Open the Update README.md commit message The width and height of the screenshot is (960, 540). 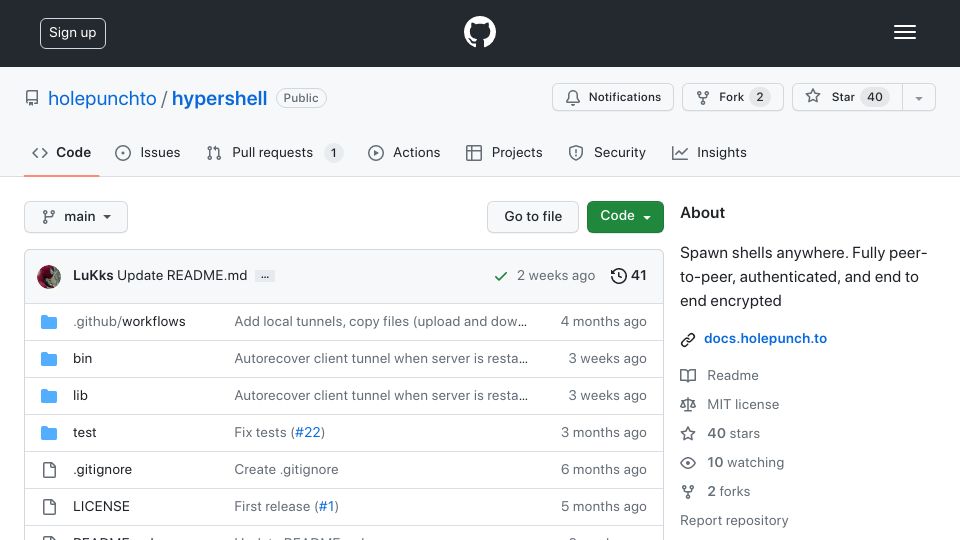pyautogui.click(x=182, y=276)
